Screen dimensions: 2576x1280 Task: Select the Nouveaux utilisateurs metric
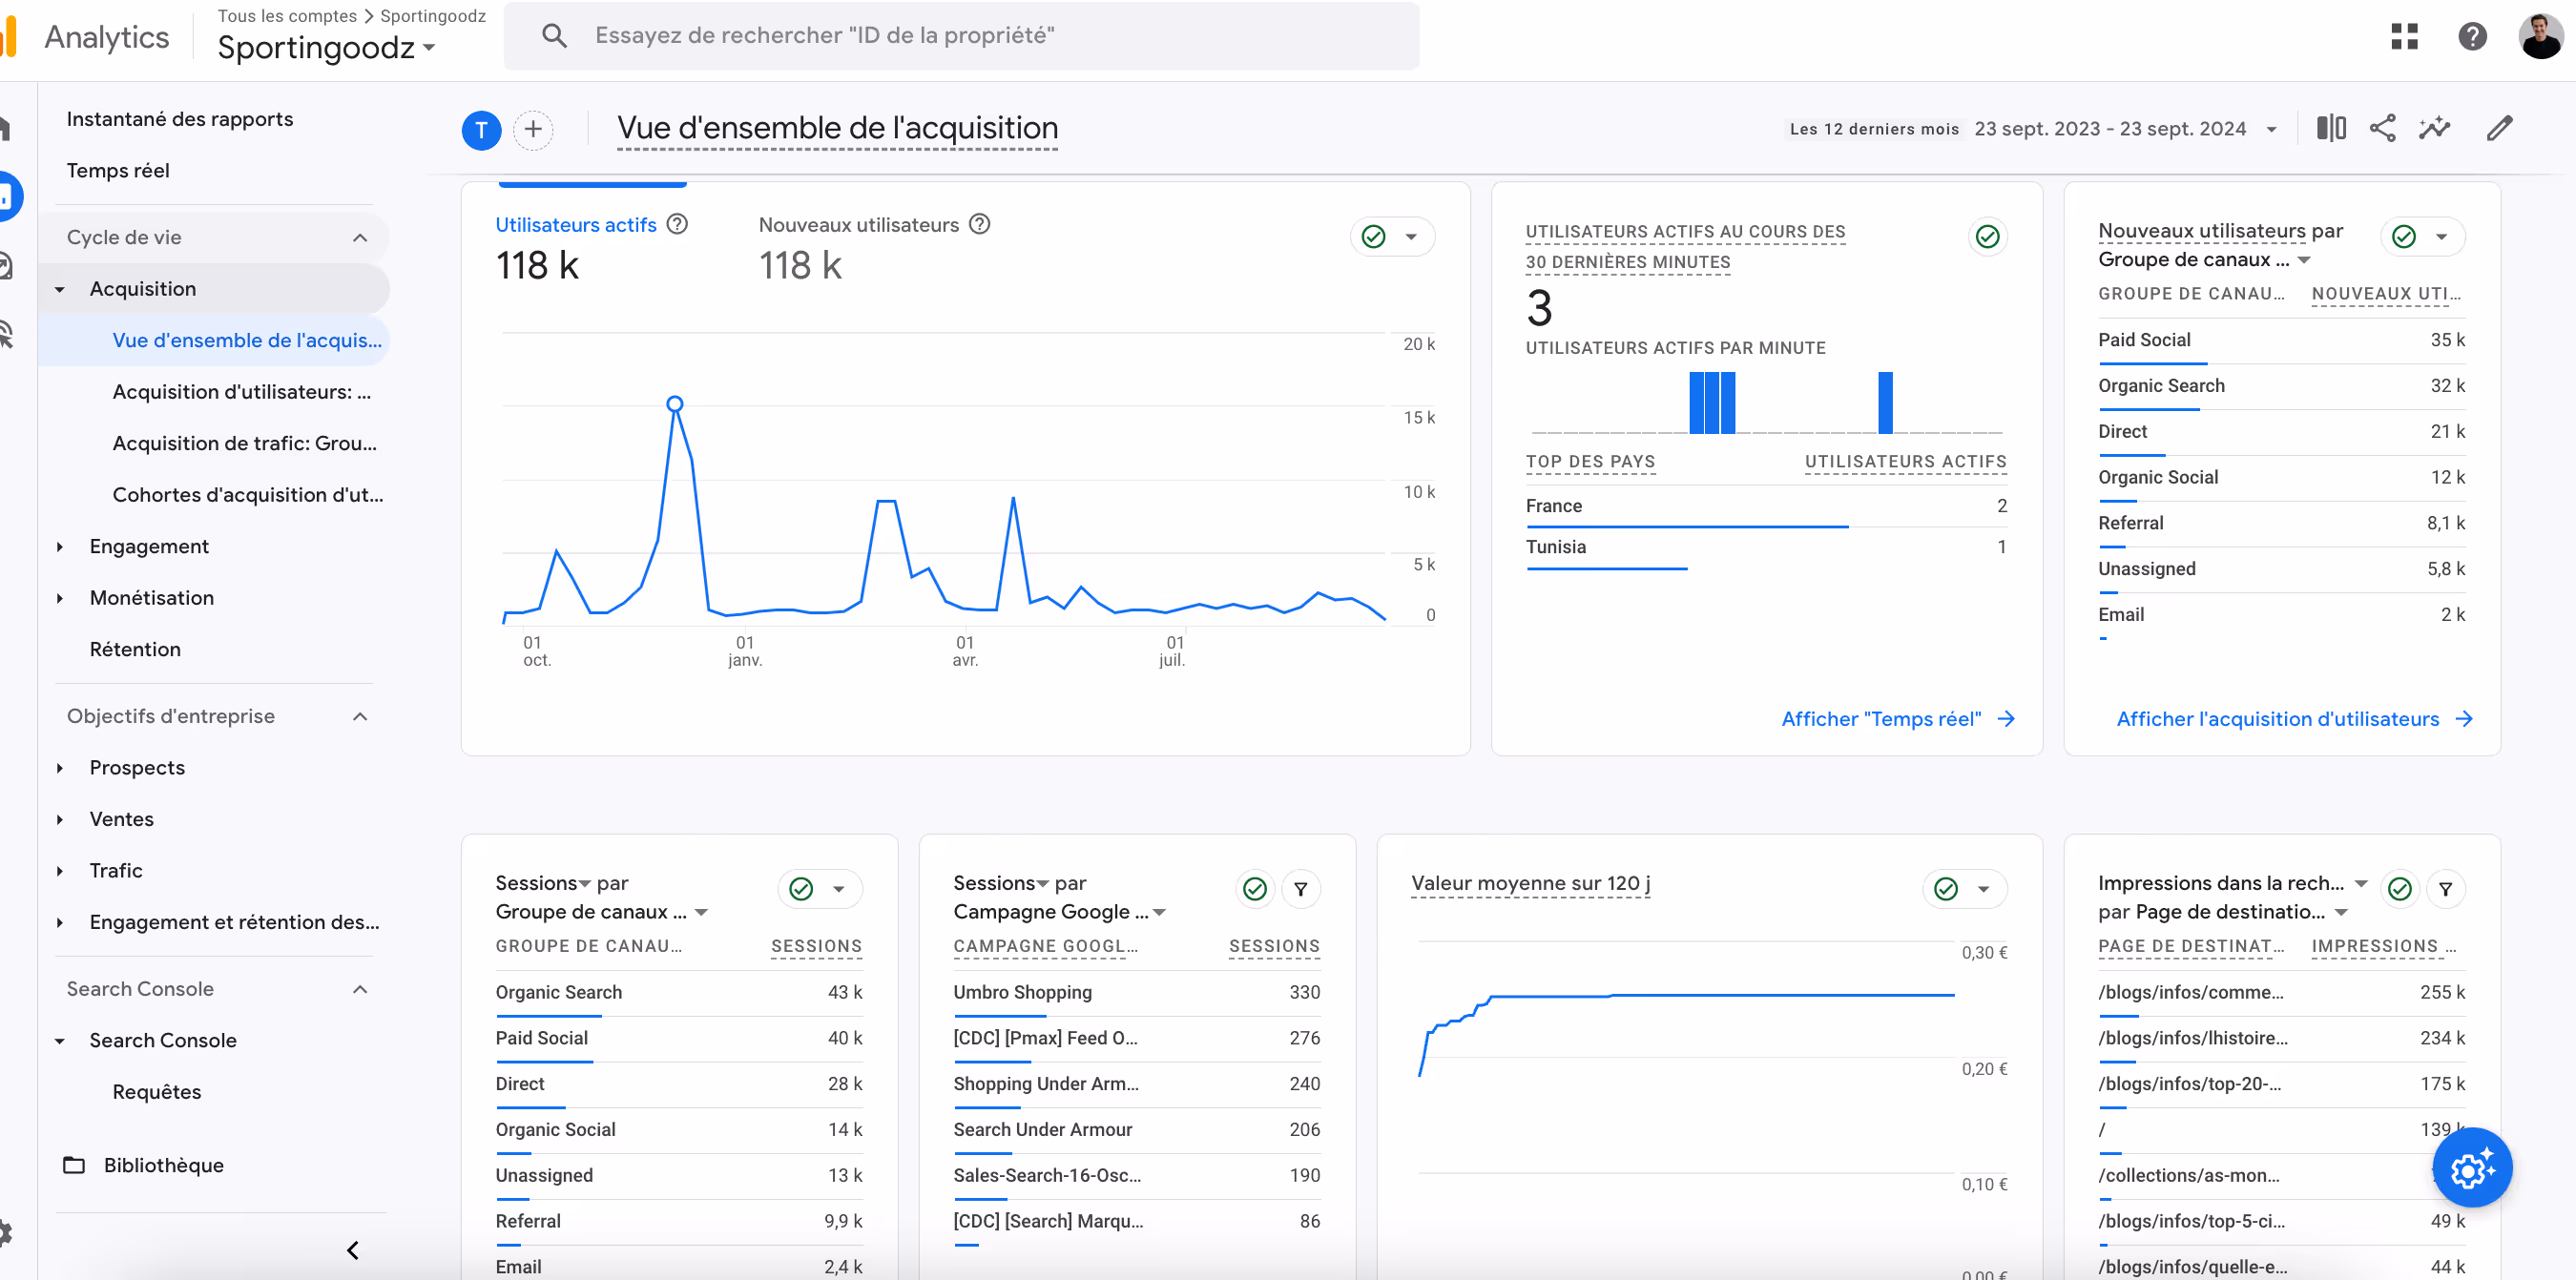point(858,225)
